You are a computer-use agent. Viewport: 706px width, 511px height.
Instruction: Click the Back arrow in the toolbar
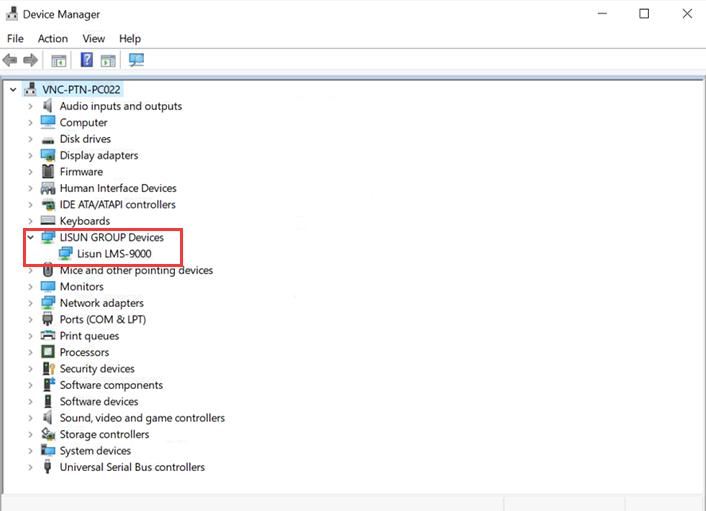coord(11,60)
